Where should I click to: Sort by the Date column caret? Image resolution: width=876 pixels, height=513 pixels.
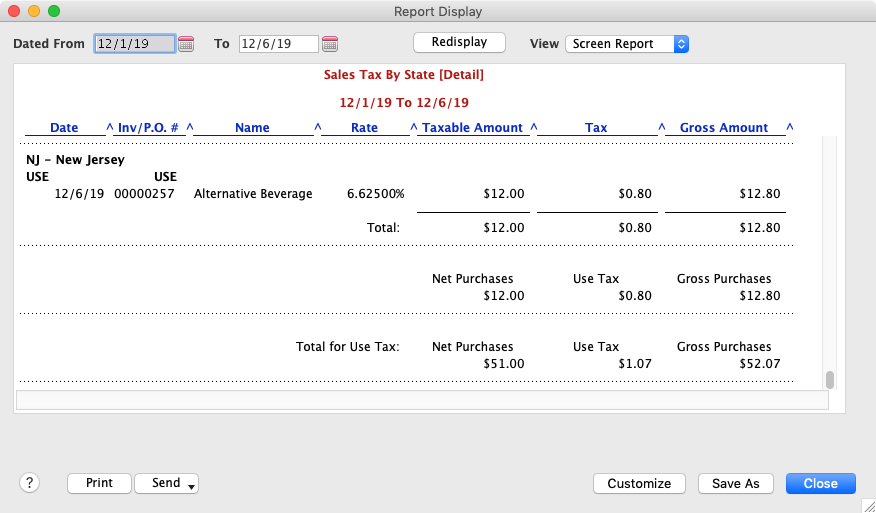110,127
